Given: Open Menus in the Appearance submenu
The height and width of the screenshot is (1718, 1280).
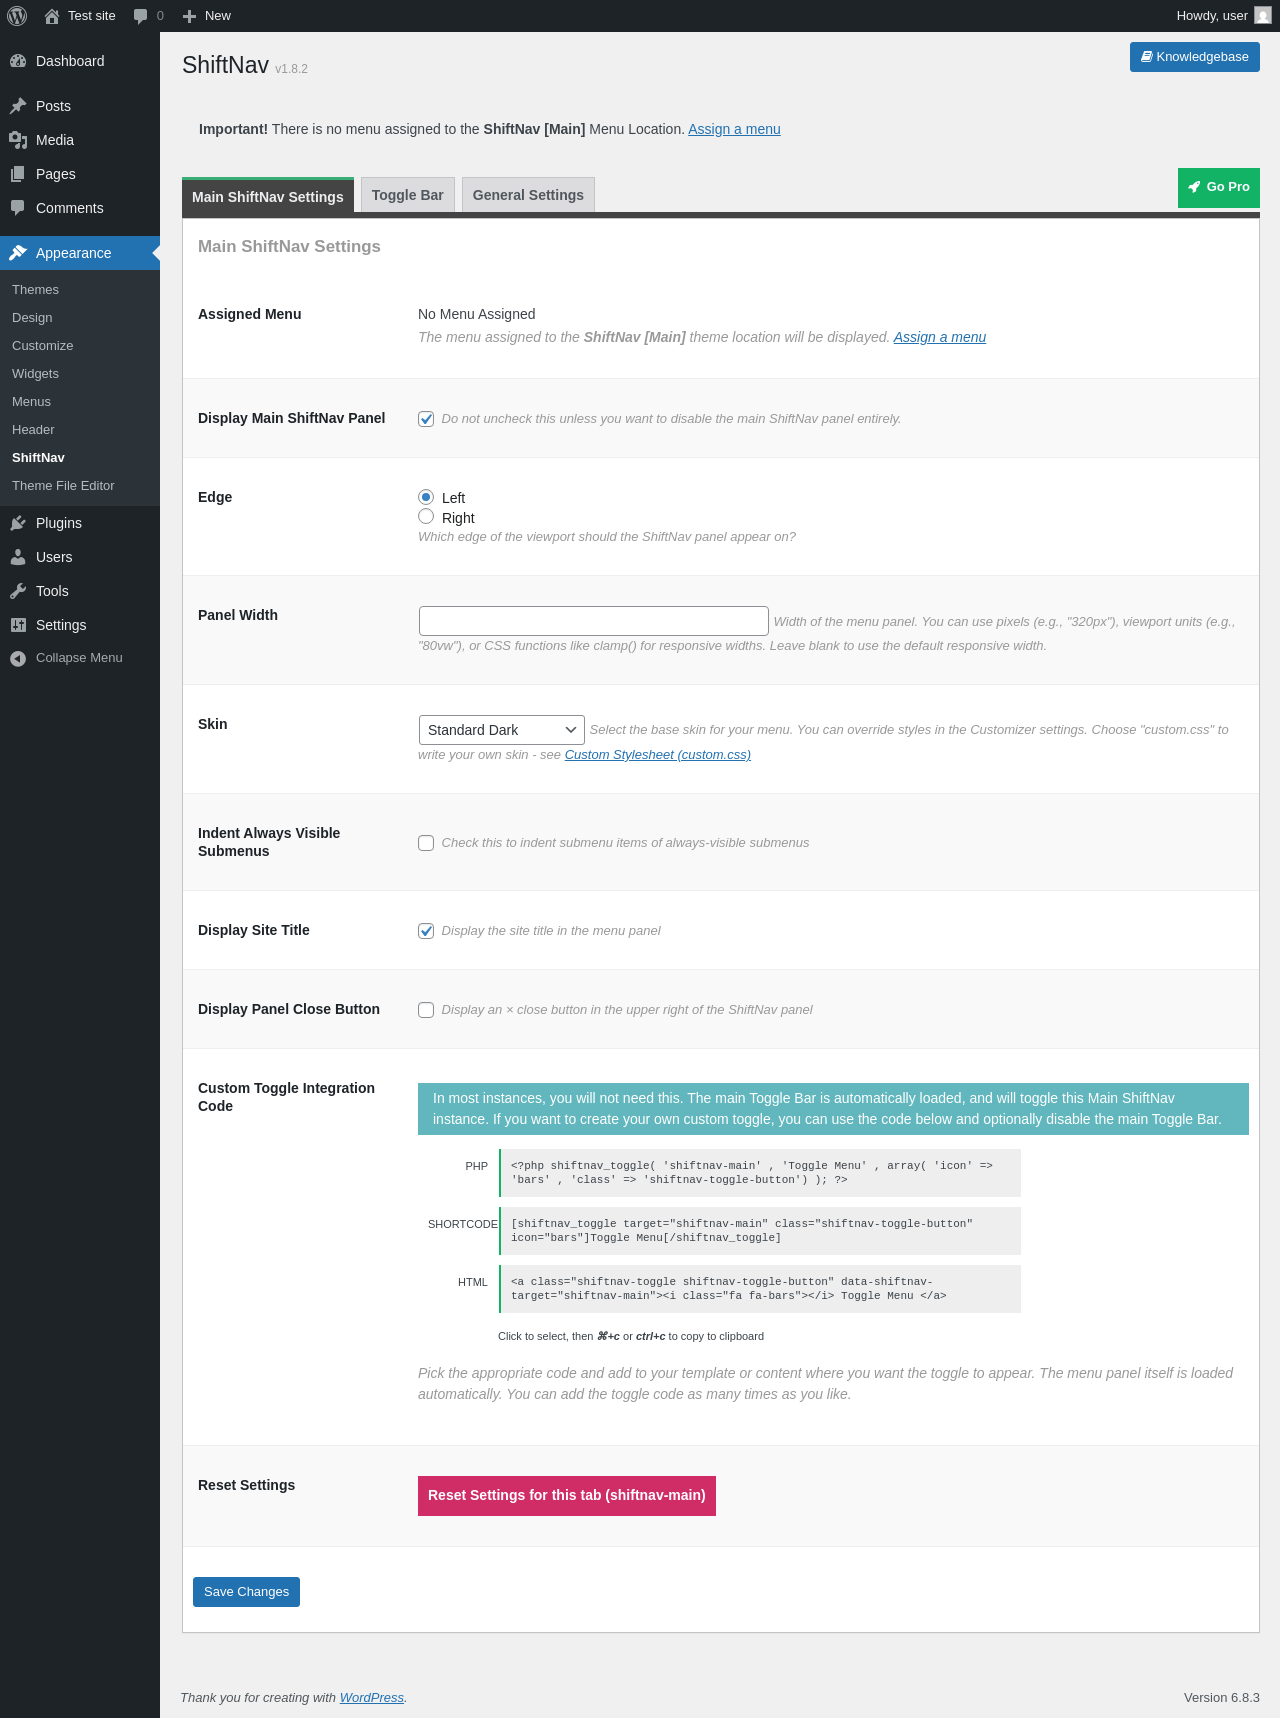Looking at the screenshot, I should 32,402.
